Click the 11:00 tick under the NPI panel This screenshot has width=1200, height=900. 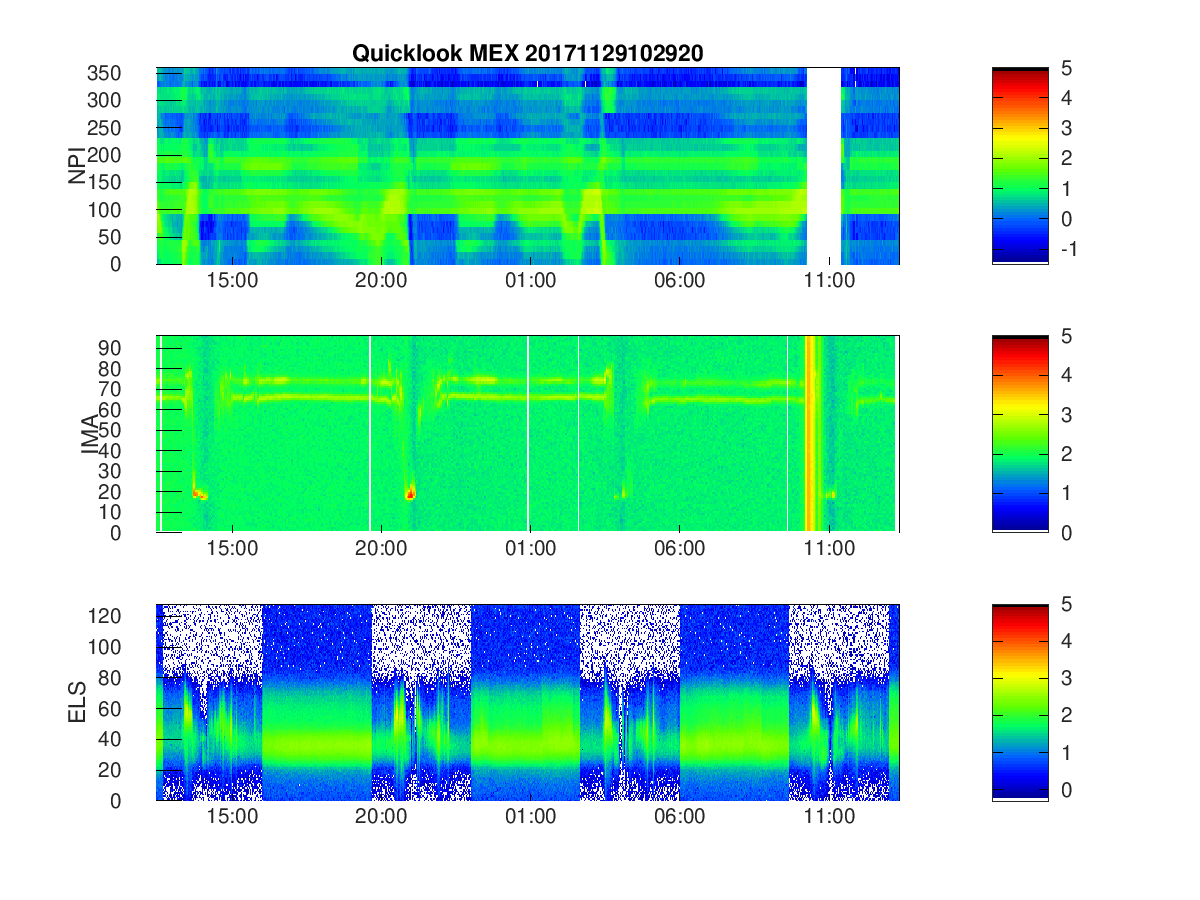click(x=828, y=281)
